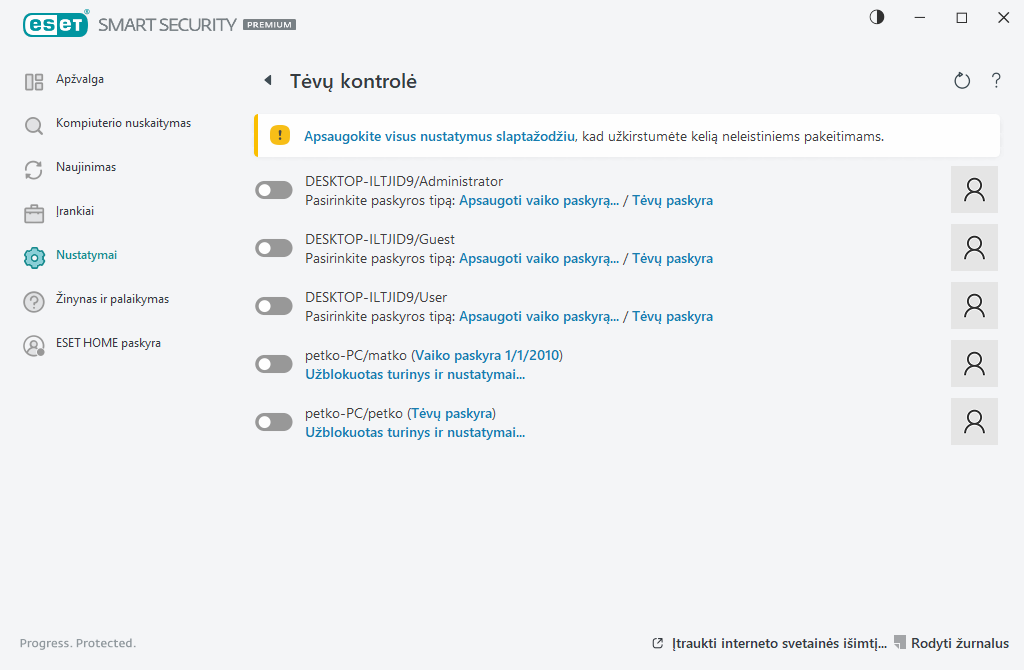The width and height of the screenshot is (1024, 670).
Task: Select Tėvų paskyra for the User account
Action: (x=673, y=316)
